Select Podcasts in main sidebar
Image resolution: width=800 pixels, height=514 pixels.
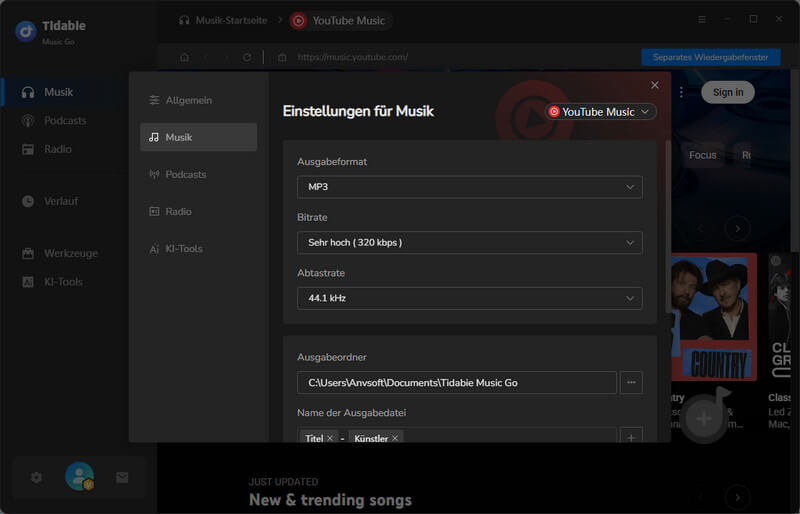click(54, 120)
